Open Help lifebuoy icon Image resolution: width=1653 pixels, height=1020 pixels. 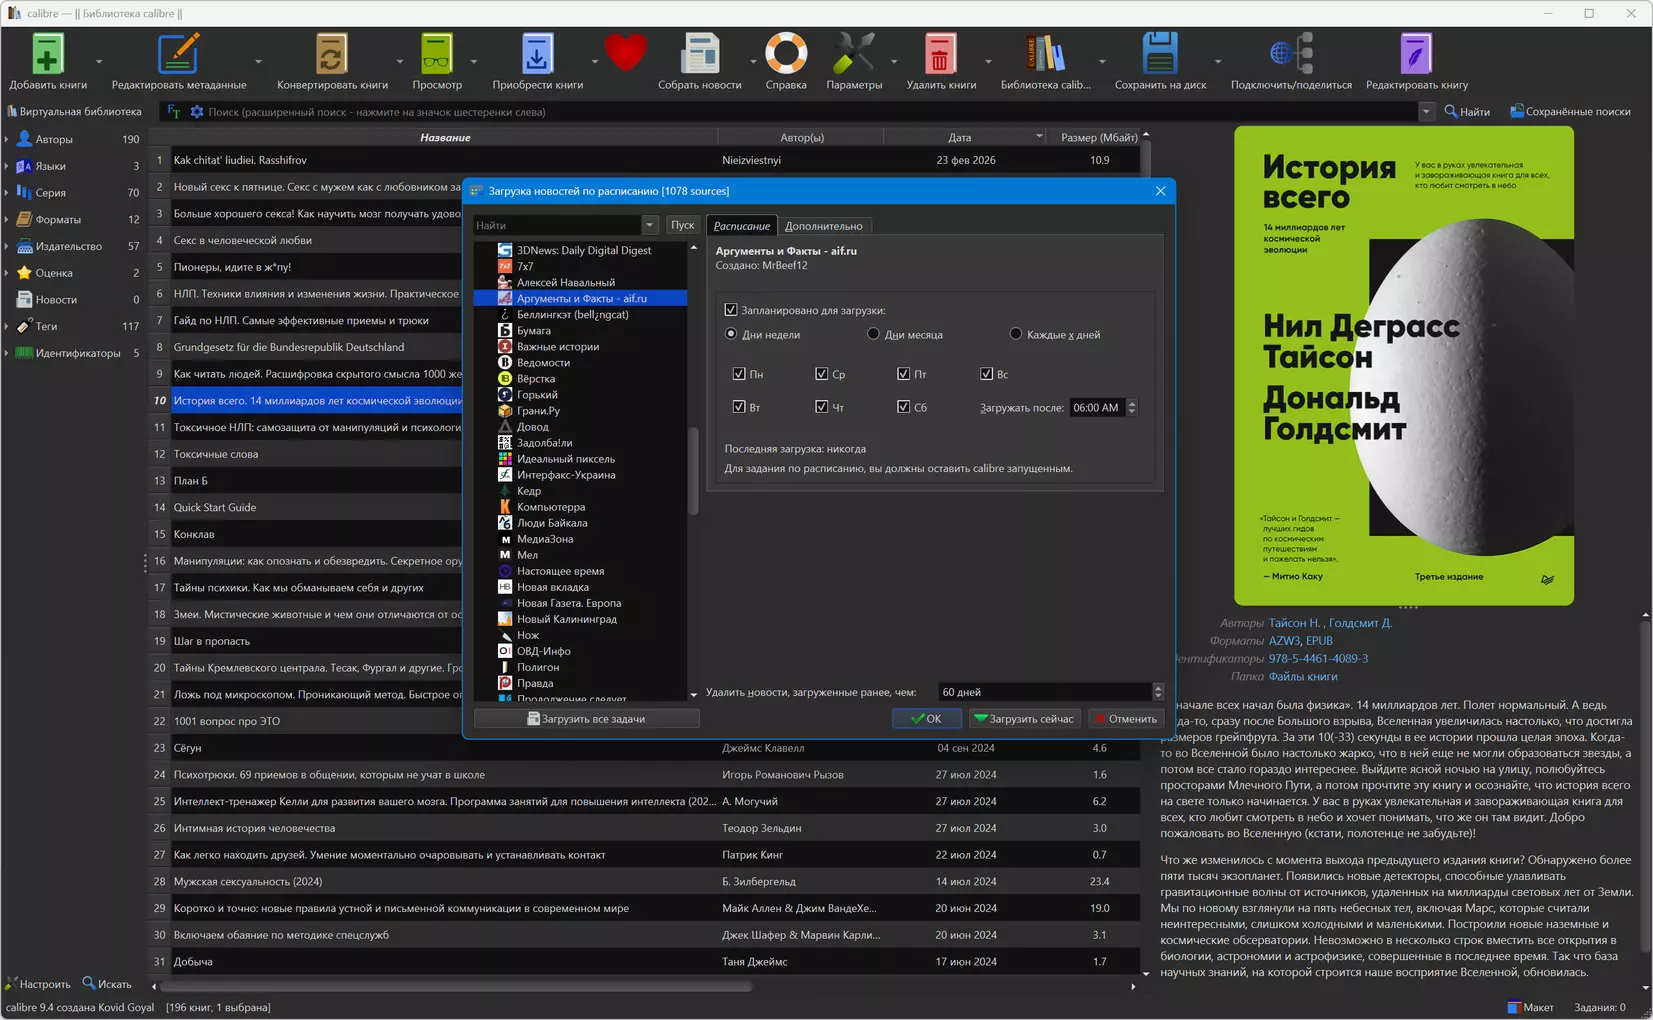tap(785, 55)
